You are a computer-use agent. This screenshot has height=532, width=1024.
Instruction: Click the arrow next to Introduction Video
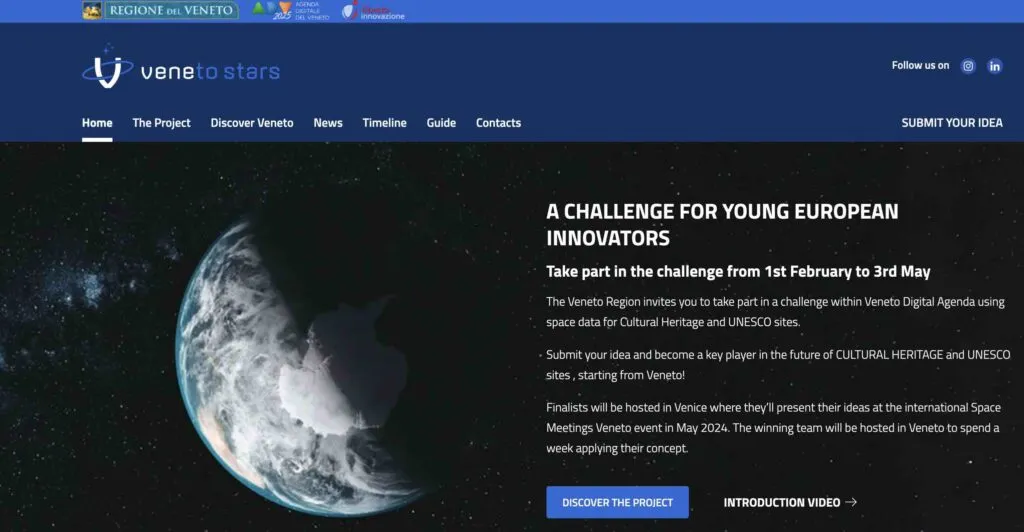click(x=851, y=502)
